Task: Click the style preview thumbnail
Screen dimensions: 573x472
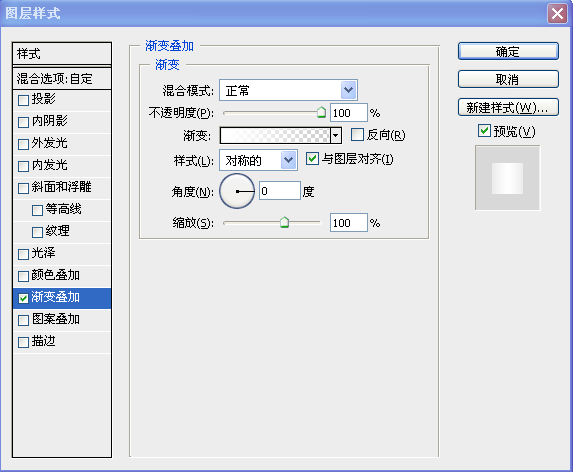Action: [507, 178]
